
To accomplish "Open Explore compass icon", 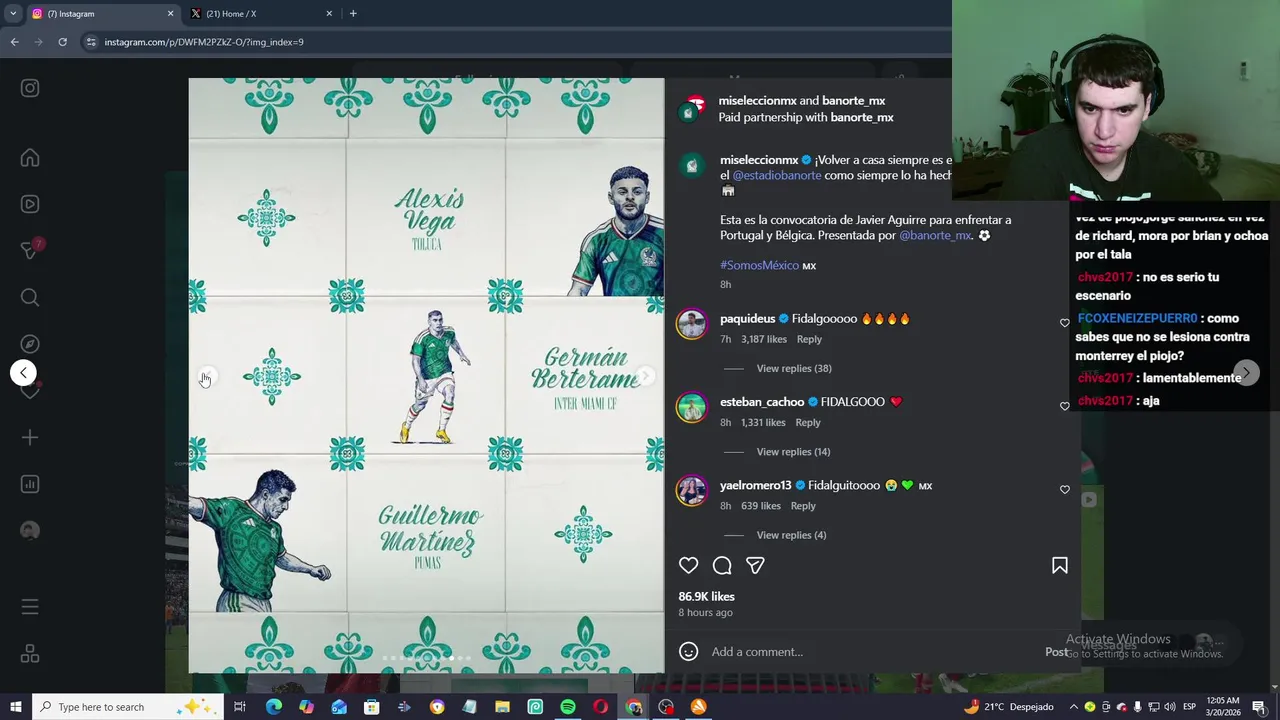I will (30, 344).
